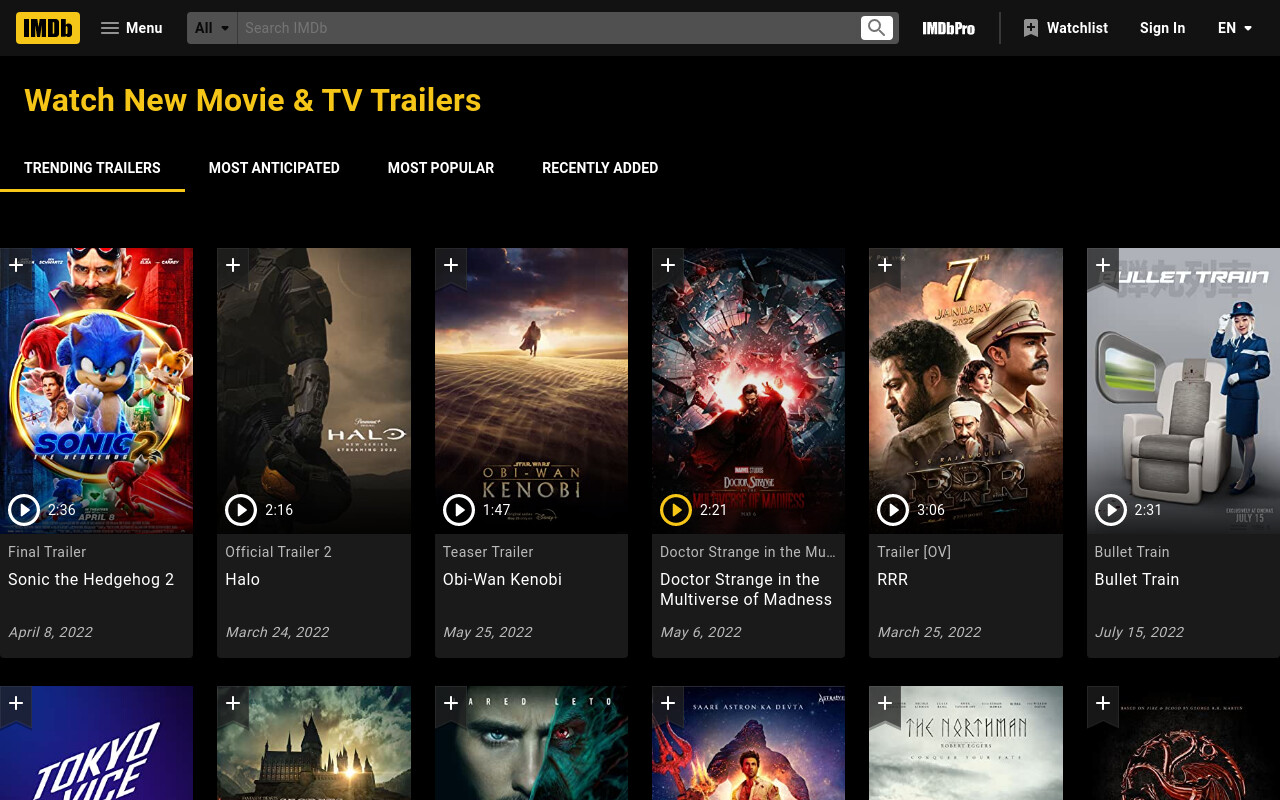Click "Trailer [OV]" label

tap(914, 552)
